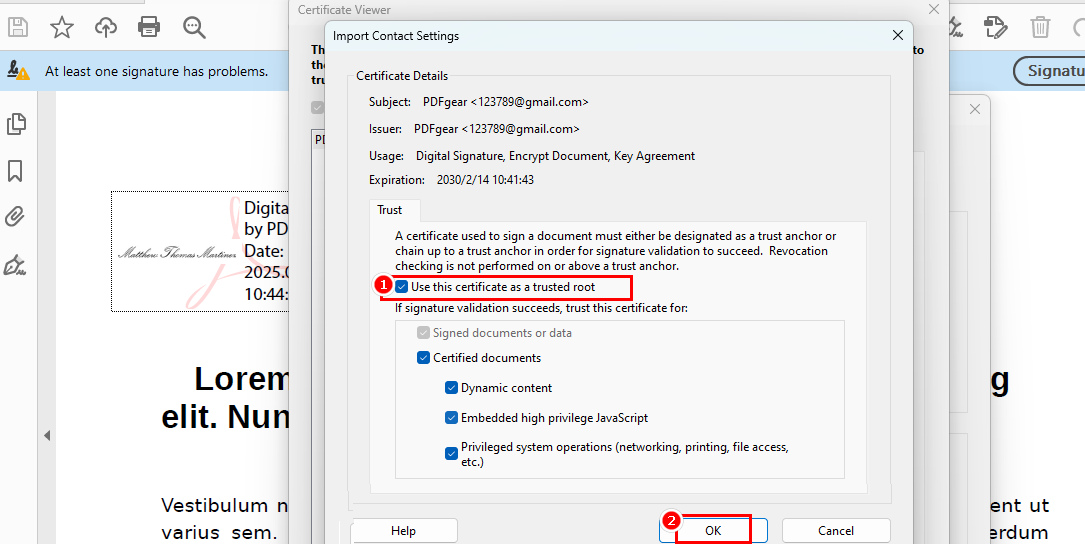
Task: Open the signatures panel in left sidebar
Action: click(15, 265)
